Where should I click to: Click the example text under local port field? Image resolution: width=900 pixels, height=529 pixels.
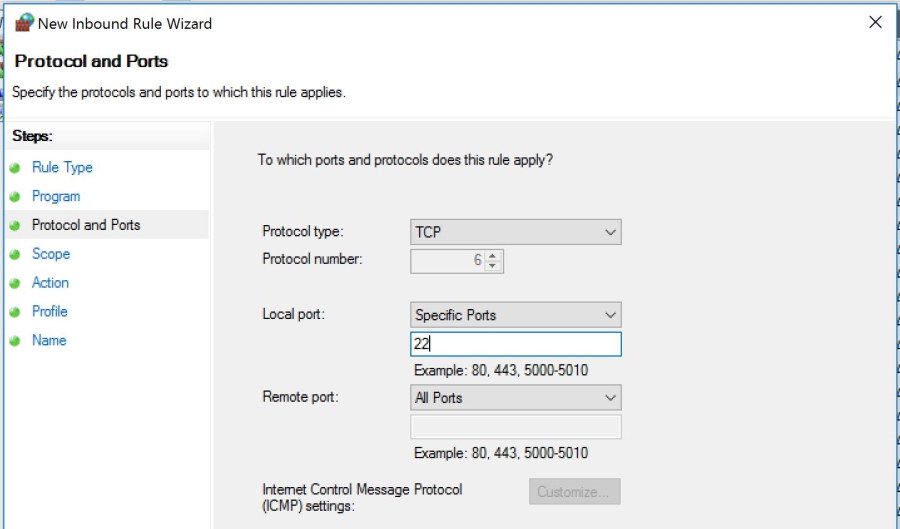pyautogui.click(x=501, y=370)
